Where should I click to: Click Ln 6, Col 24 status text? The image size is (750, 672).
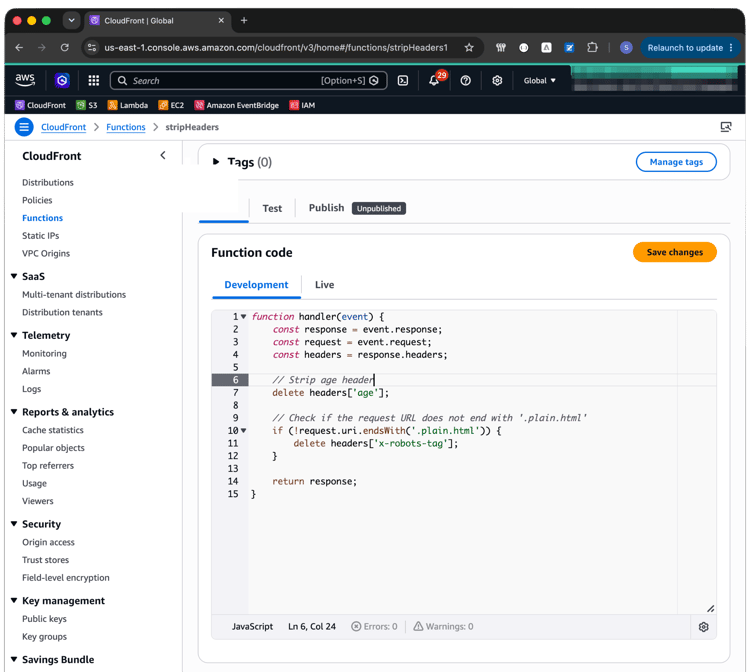pos(312,626)
